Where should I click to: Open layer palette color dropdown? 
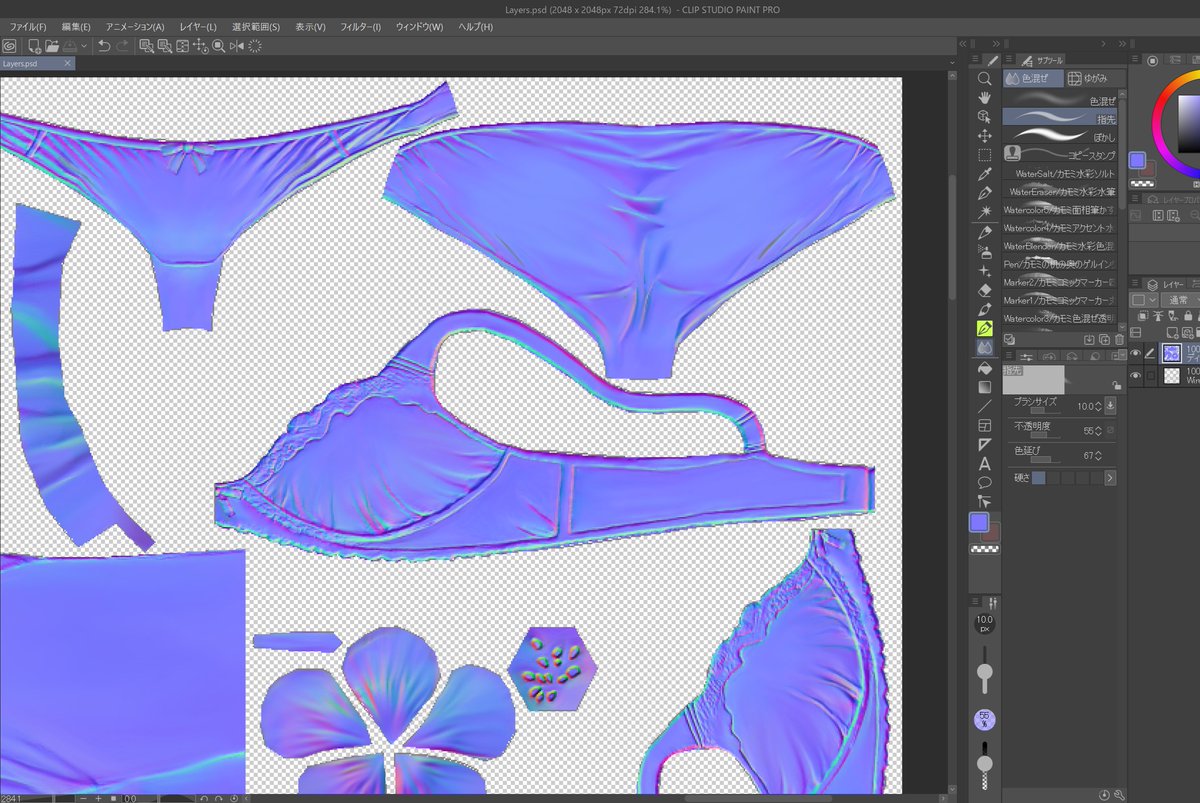pyautogui.click(x=1142, y=300)
